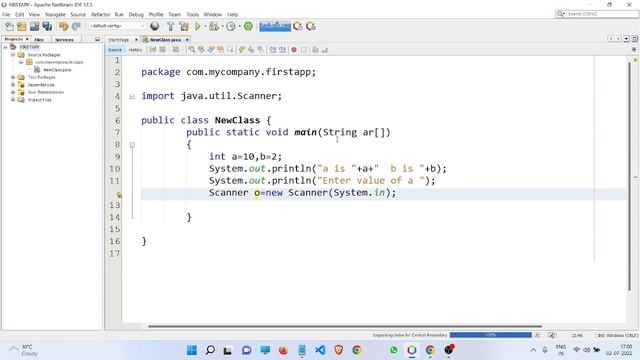
Task: Switch to the Files tab
Action: tap(39, 40)
